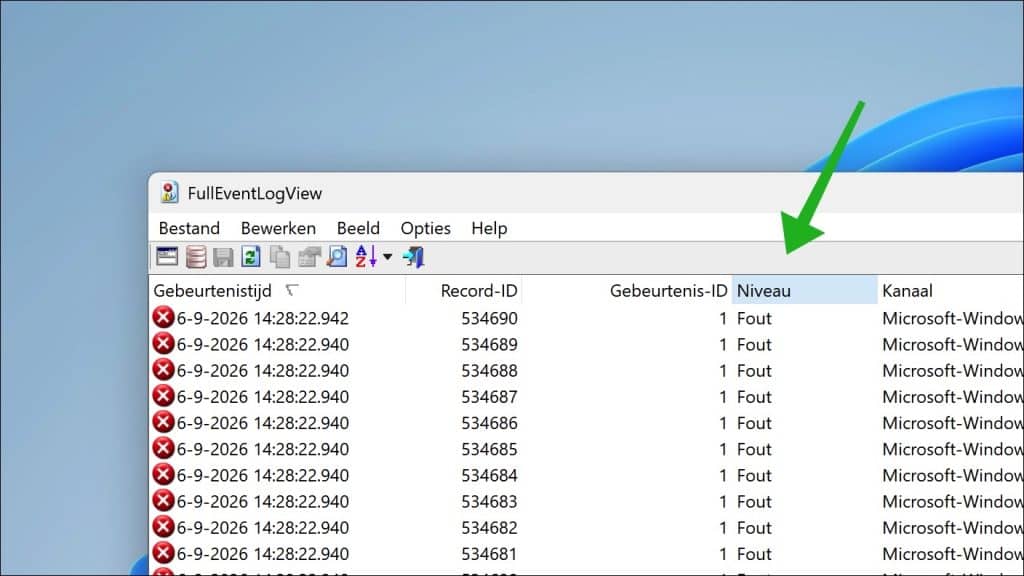Screen dimensions: 1024x576
Task: Click the Fout level in row 534690
Action: [x=754, y=318]
